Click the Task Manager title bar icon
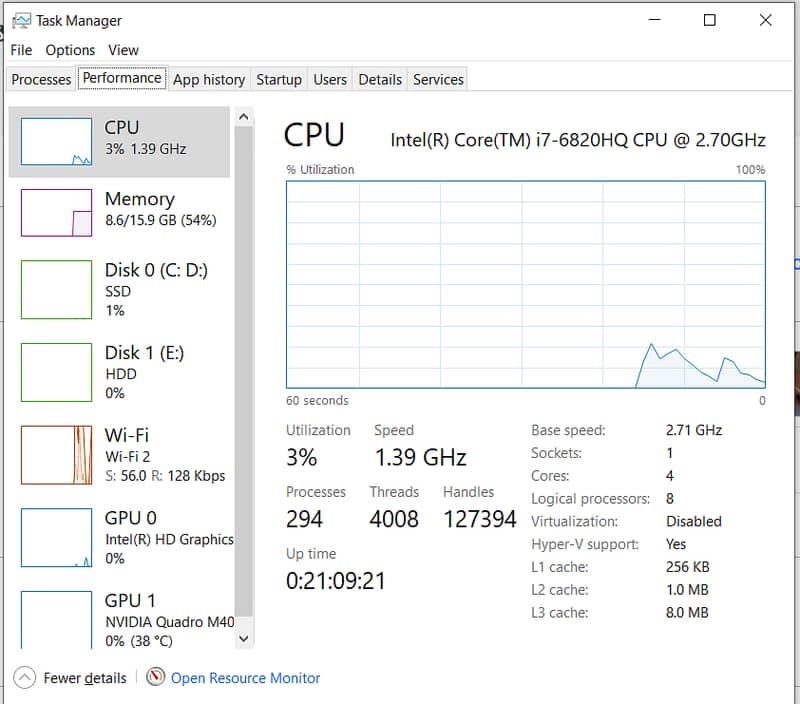 point(21,20)
